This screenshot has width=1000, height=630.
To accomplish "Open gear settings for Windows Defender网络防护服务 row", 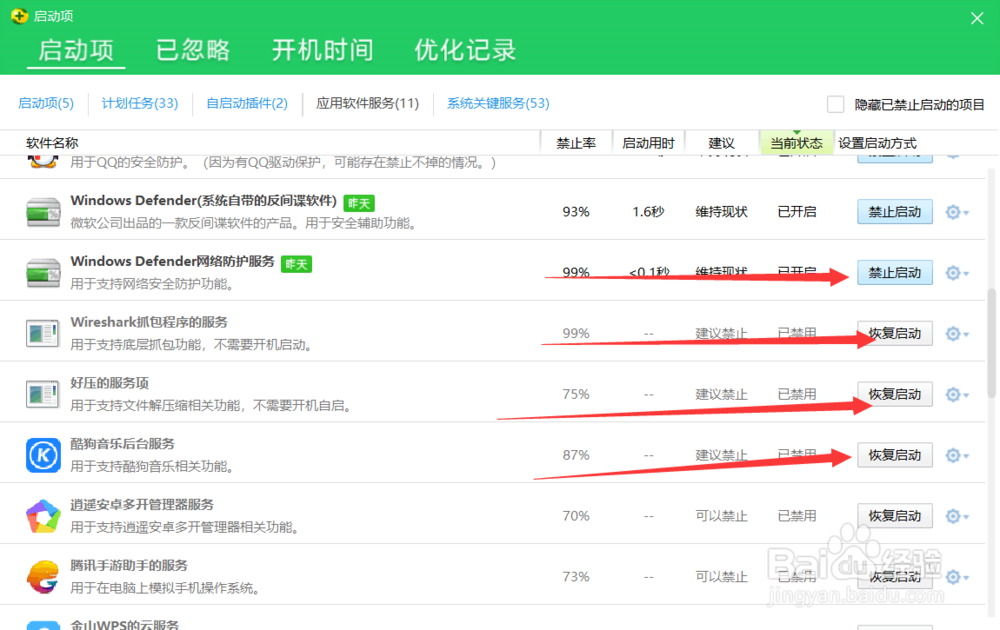I will click(x=957, y=273).
